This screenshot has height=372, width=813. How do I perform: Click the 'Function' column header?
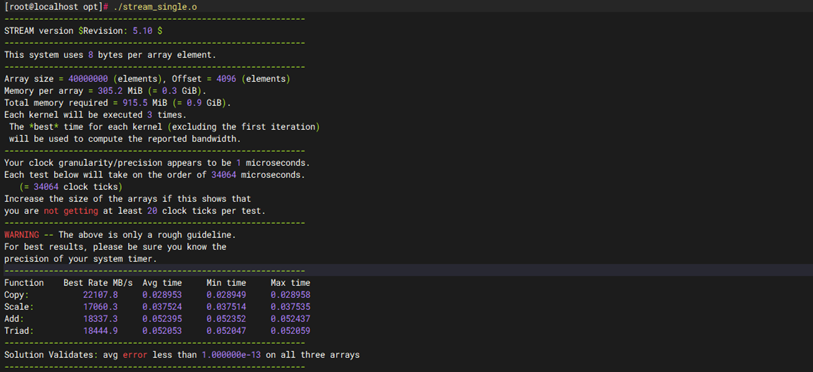(24, 283)
